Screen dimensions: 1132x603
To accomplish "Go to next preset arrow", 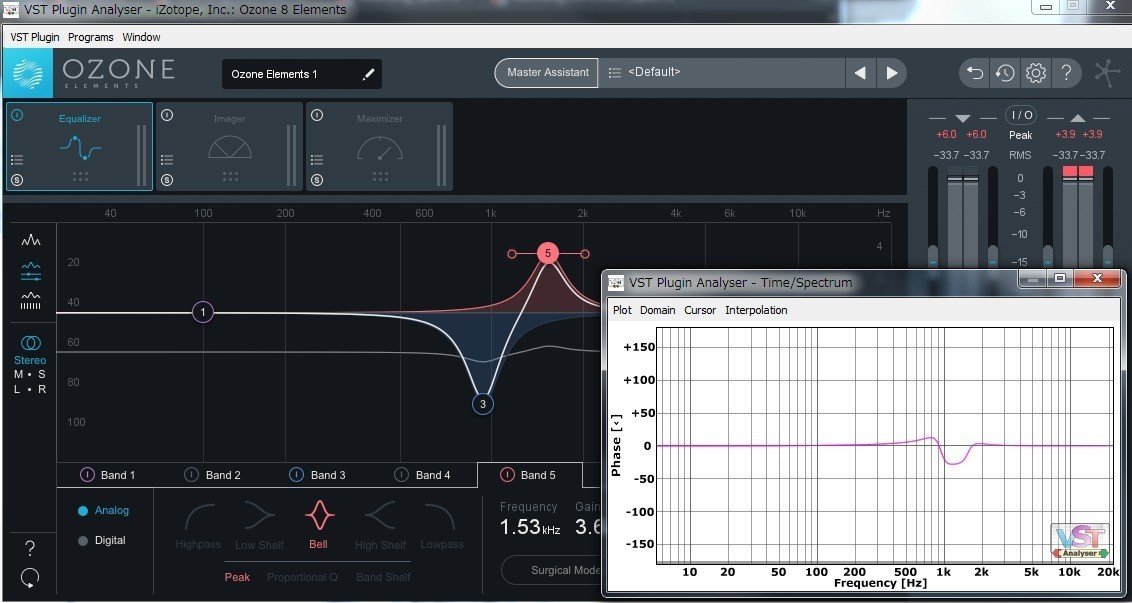I will coord(892,73).
